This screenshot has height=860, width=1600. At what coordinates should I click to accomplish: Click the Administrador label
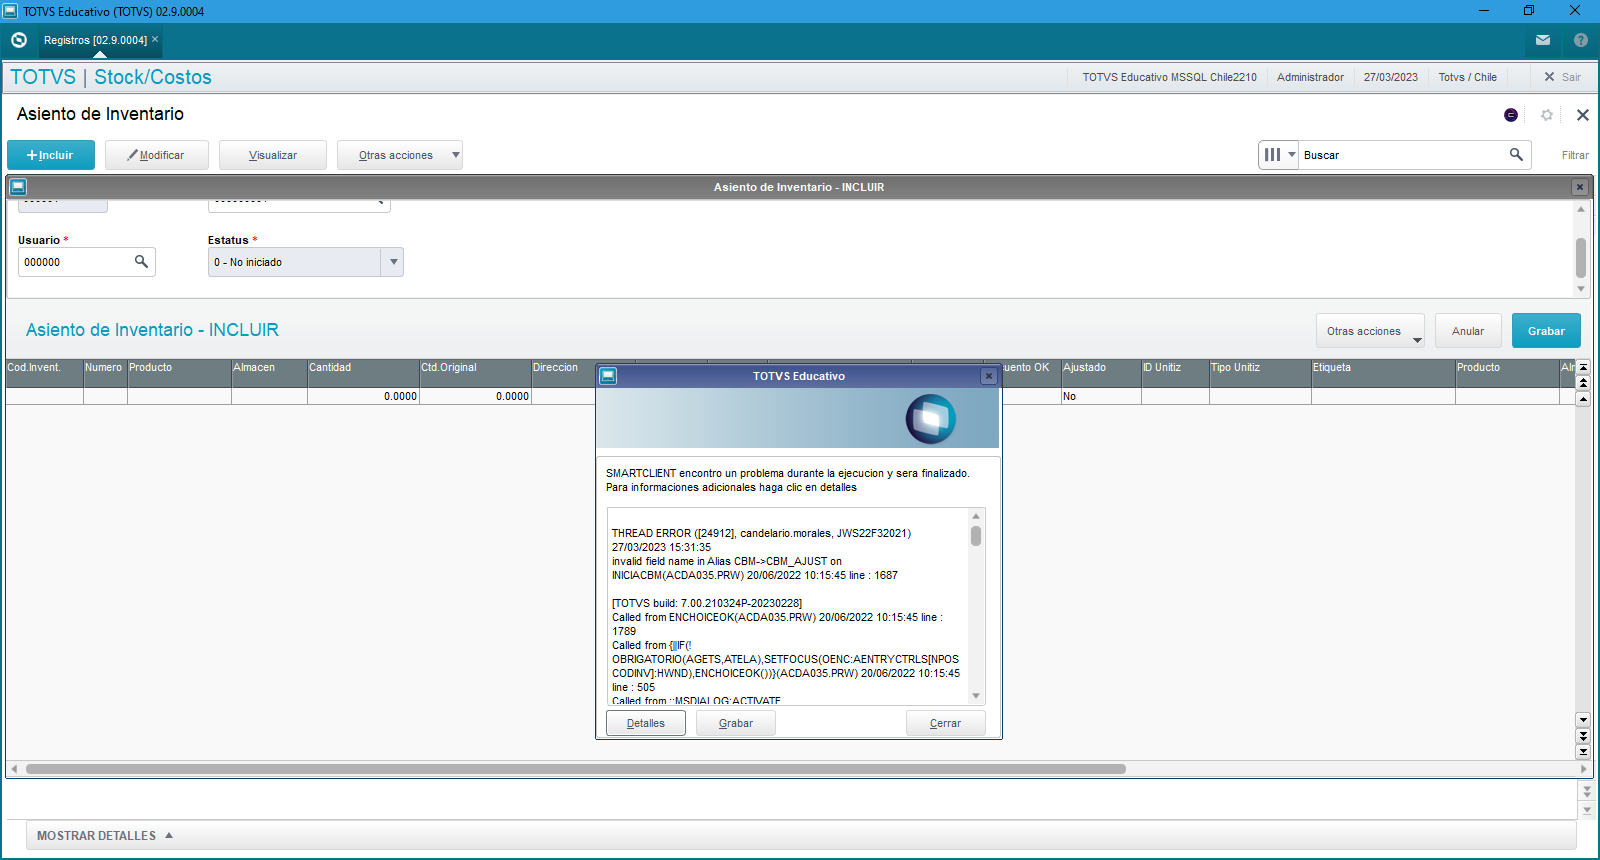coord(1310,77)
